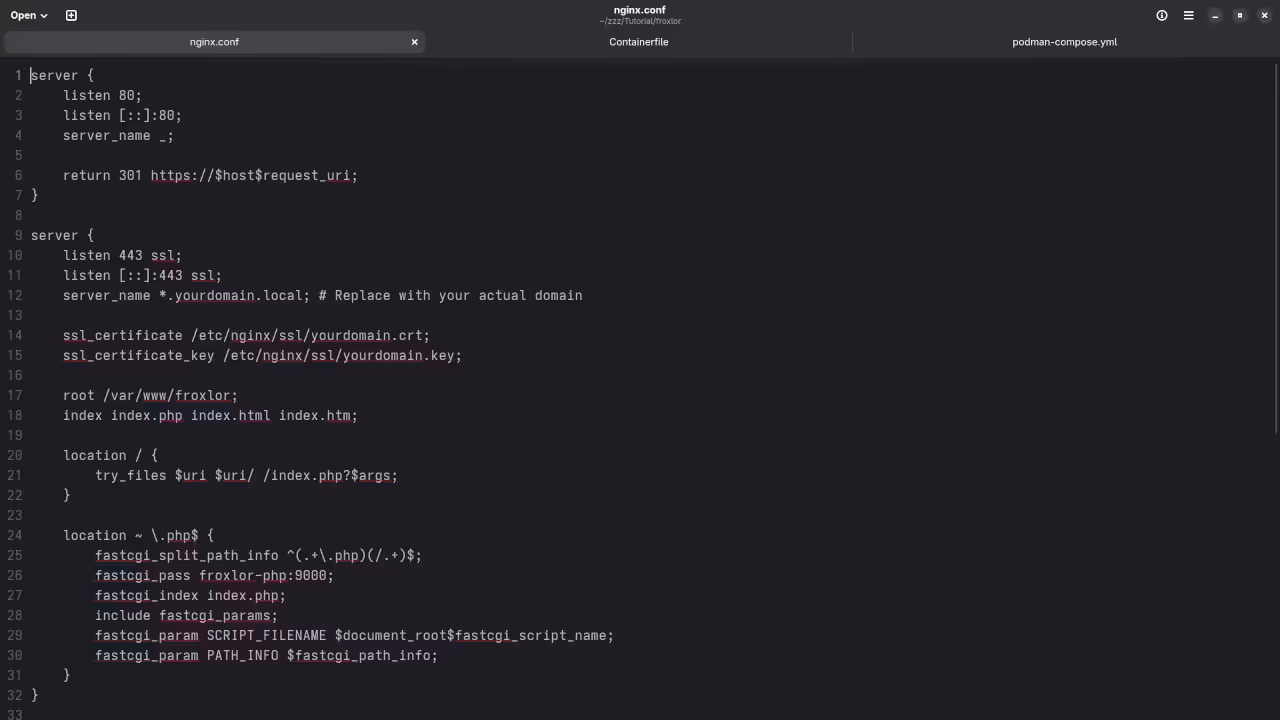Image resolution: width=1280 pixels, height=720 pixels.
Task: Click the try_files directive line
Action: [x=246, y=476]
